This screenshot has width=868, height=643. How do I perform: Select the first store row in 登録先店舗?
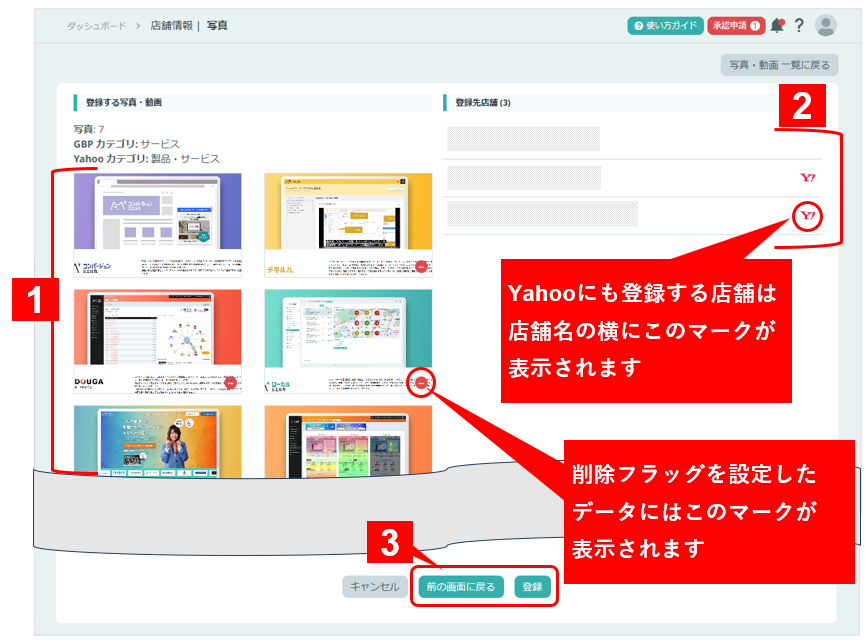coord(524,139)
